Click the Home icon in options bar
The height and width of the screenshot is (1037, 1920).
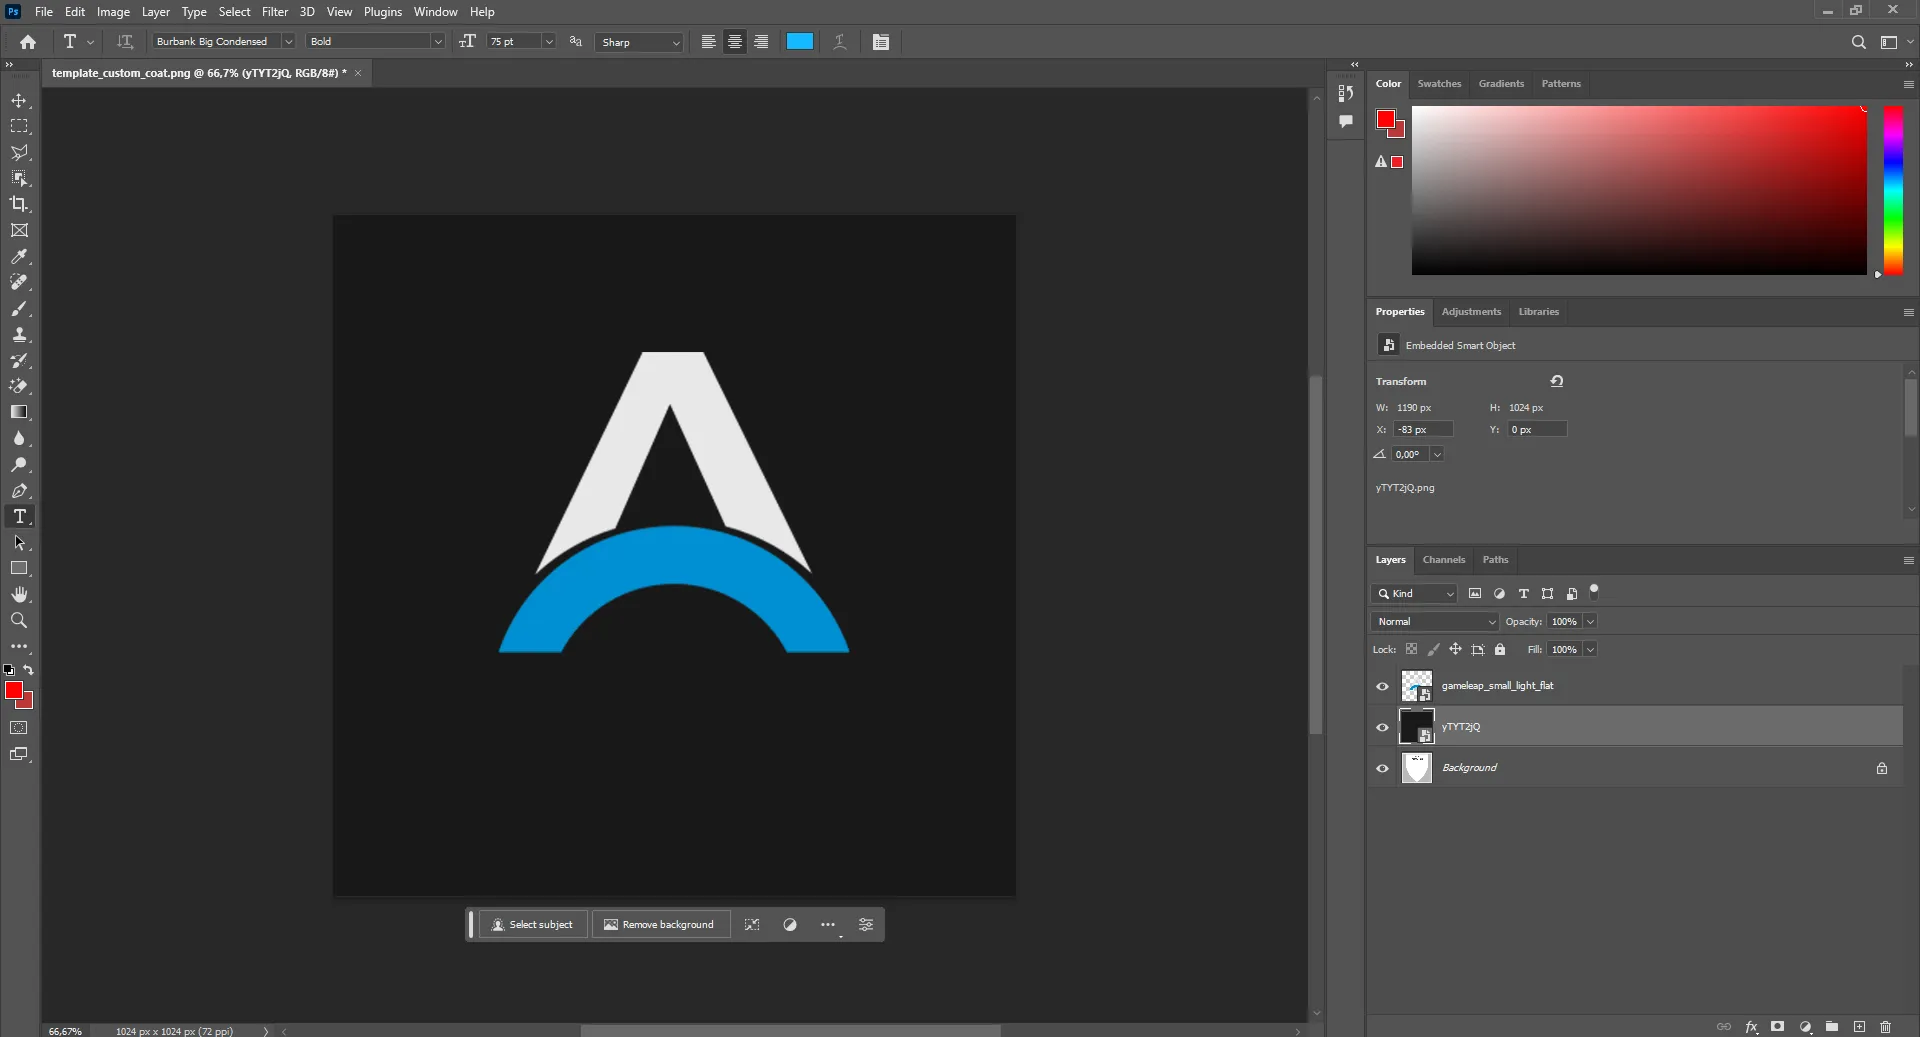[28, 42]
